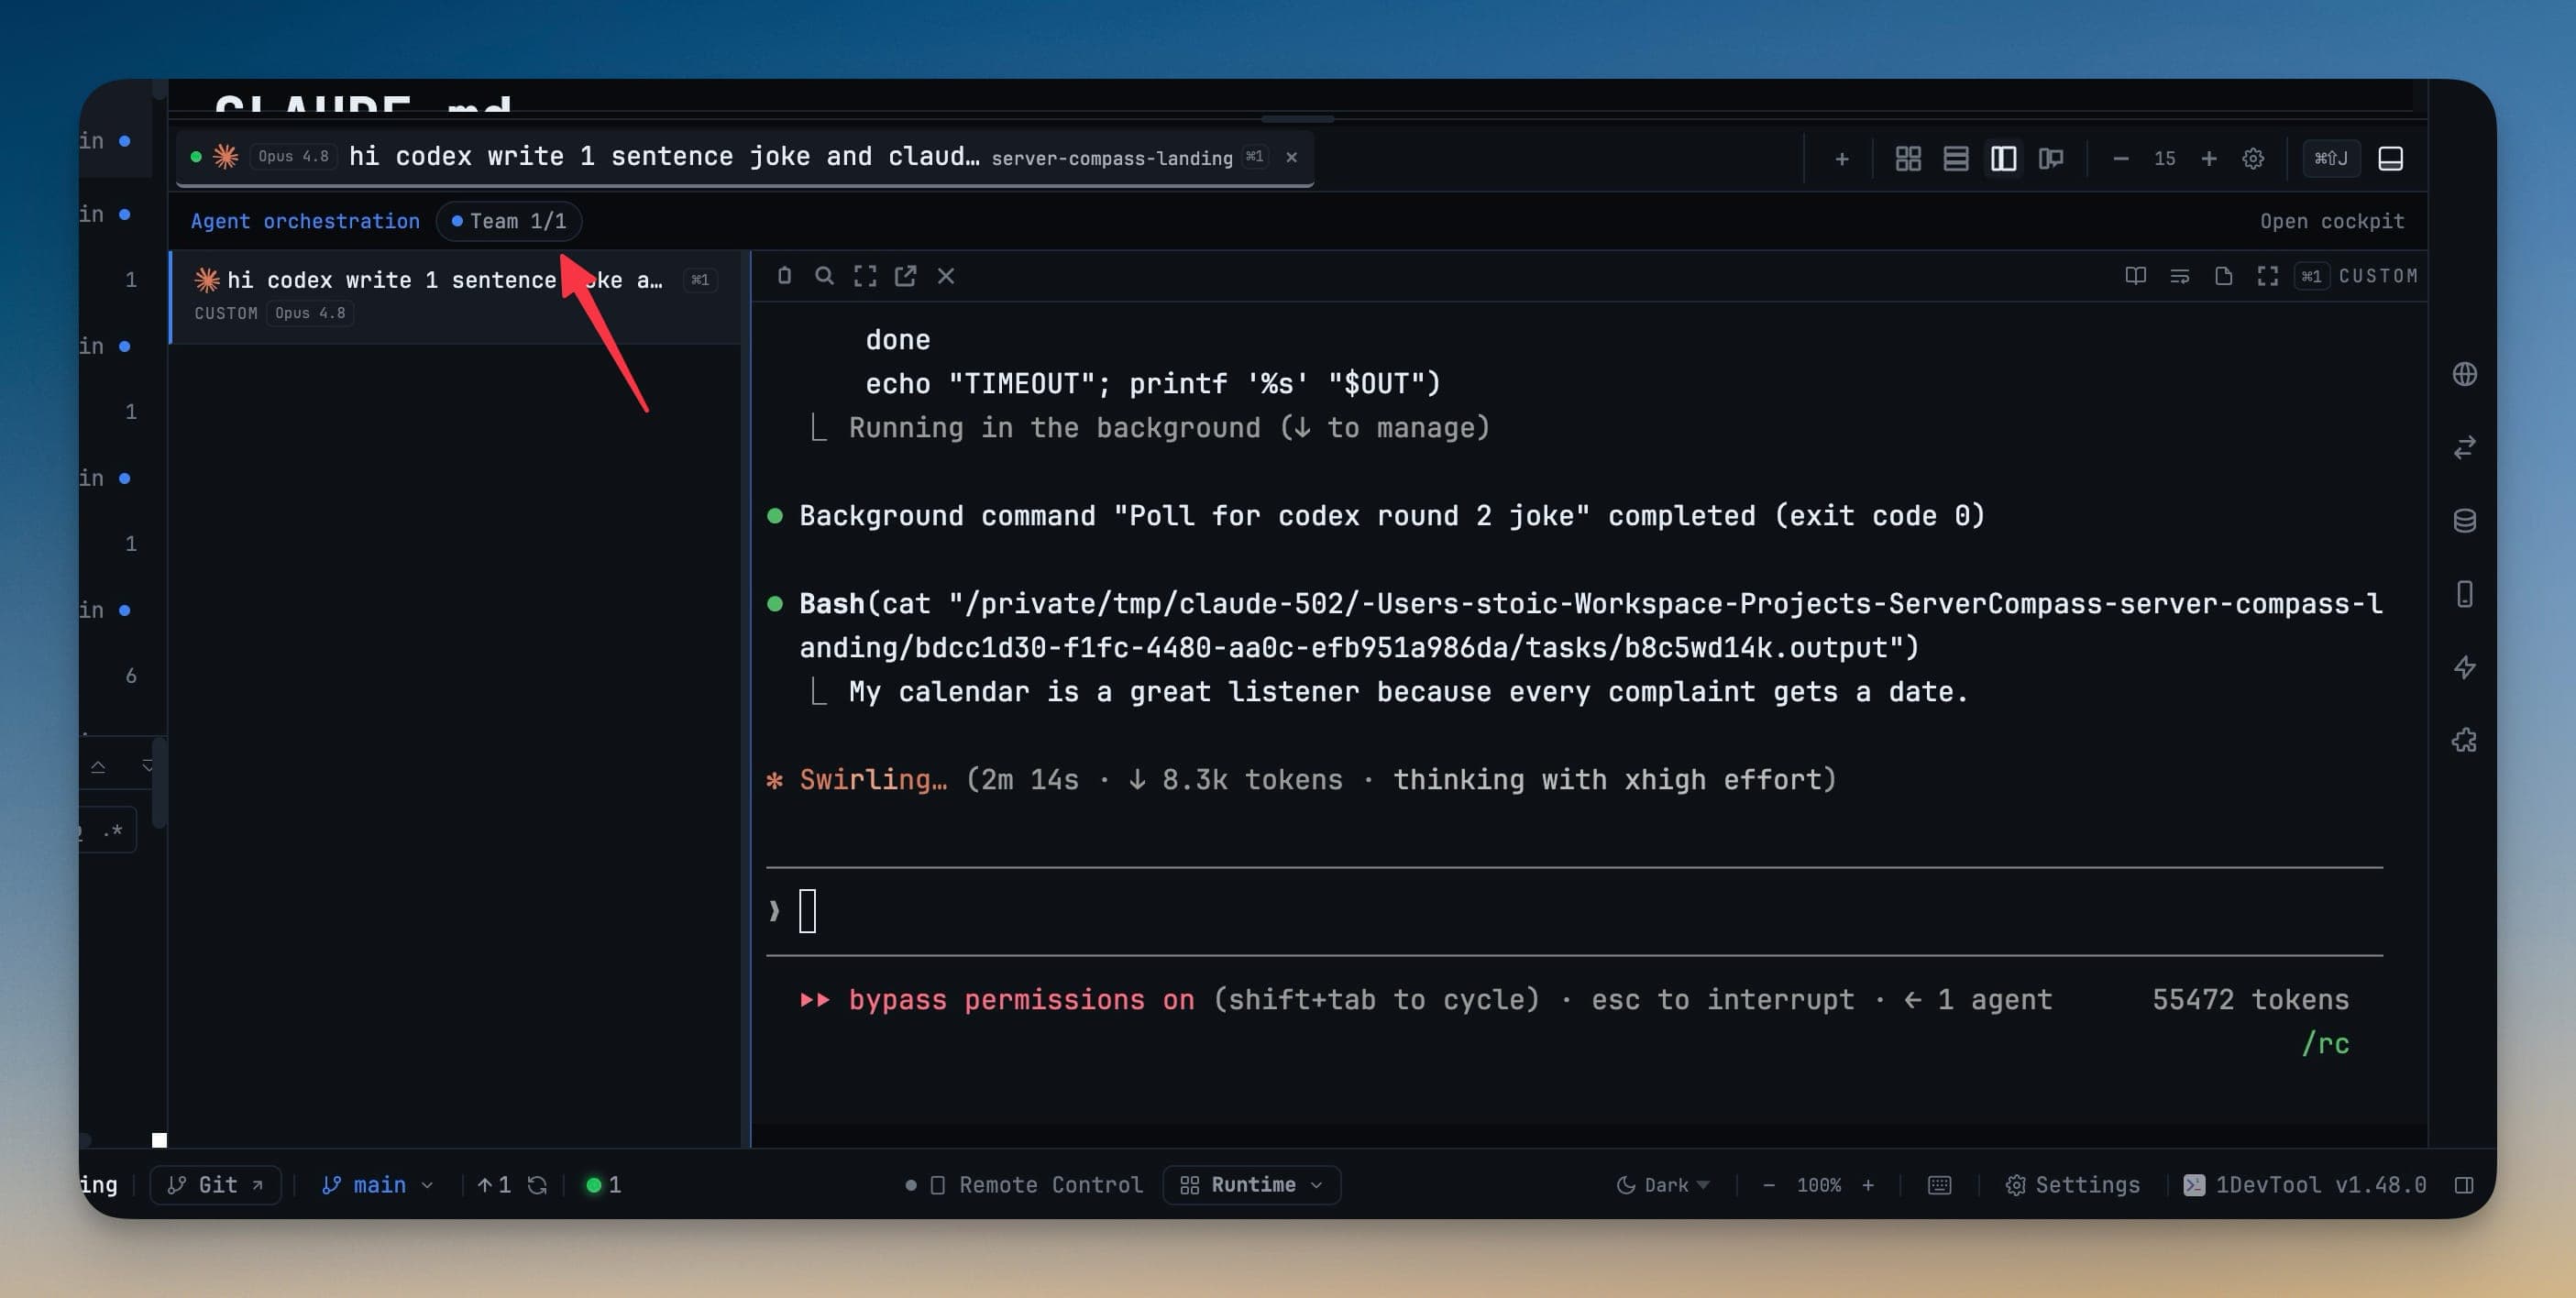Close the terminal pane with X
The width and height of the screenshot is (2576, 1298).
pos(946,276)
